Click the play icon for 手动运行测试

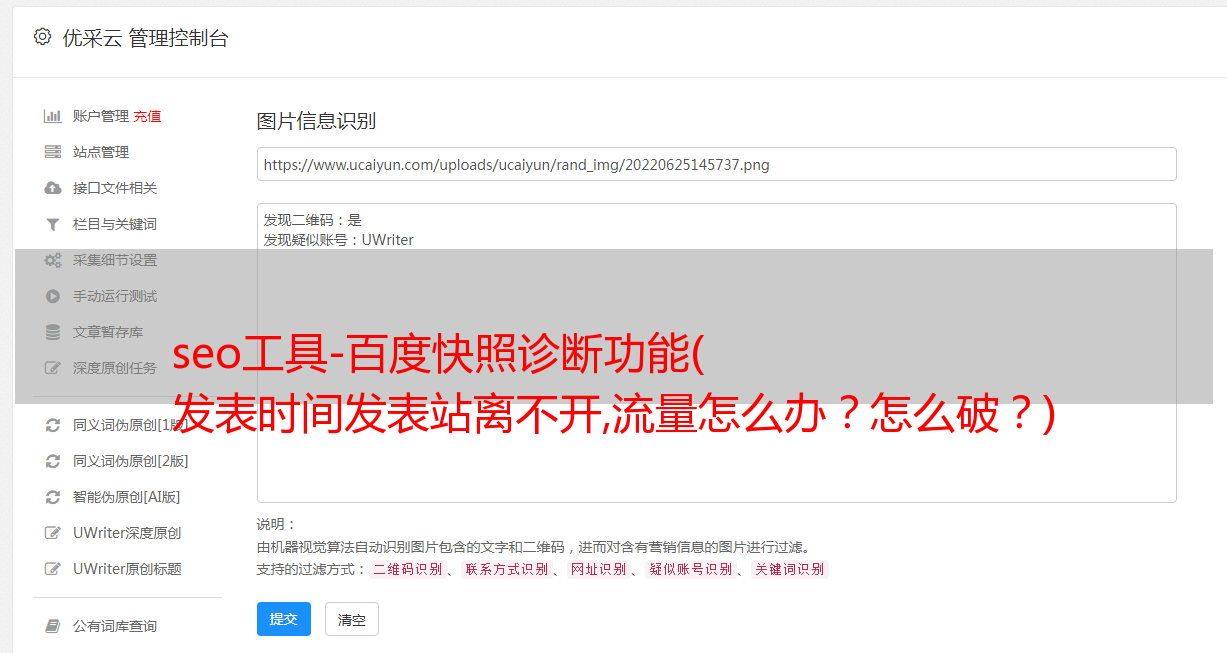point(53,296)
